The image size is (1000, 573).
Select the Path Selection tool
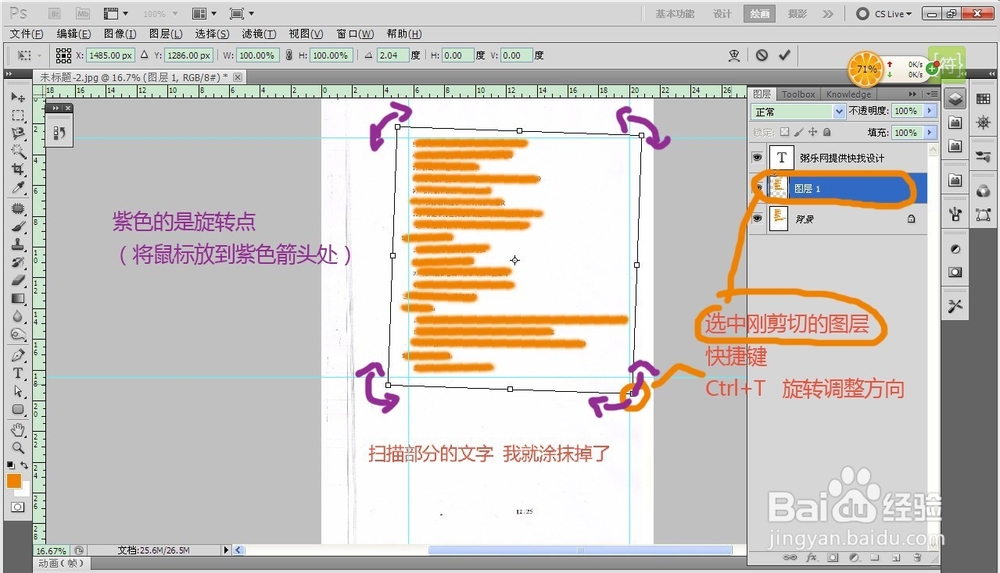pyautogui.click(x=18, y=391)
